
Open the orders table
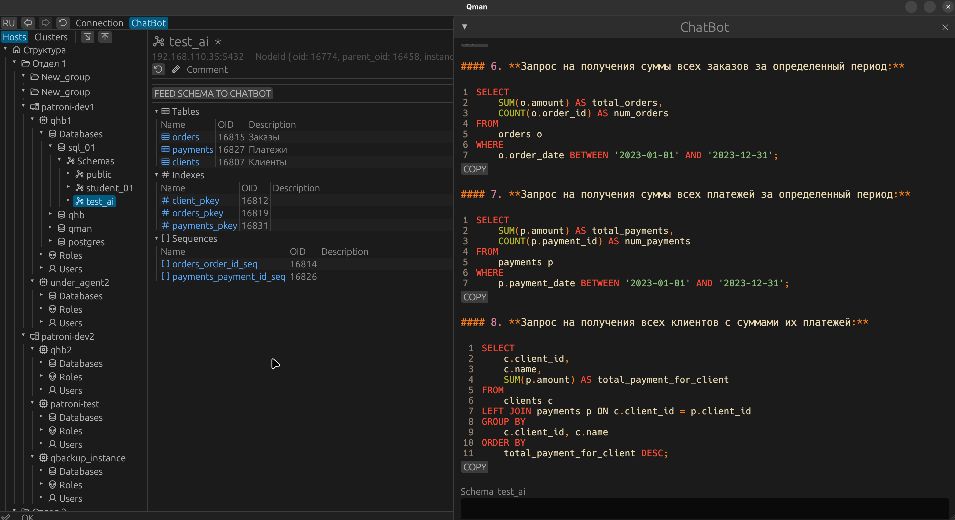click(186, 137)
